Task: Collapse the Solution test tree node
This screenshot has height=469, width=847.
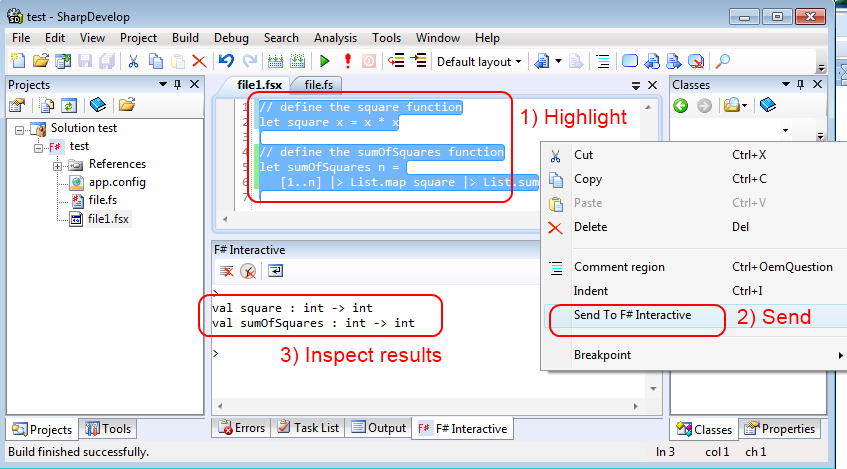Action: tap(20, 130)
